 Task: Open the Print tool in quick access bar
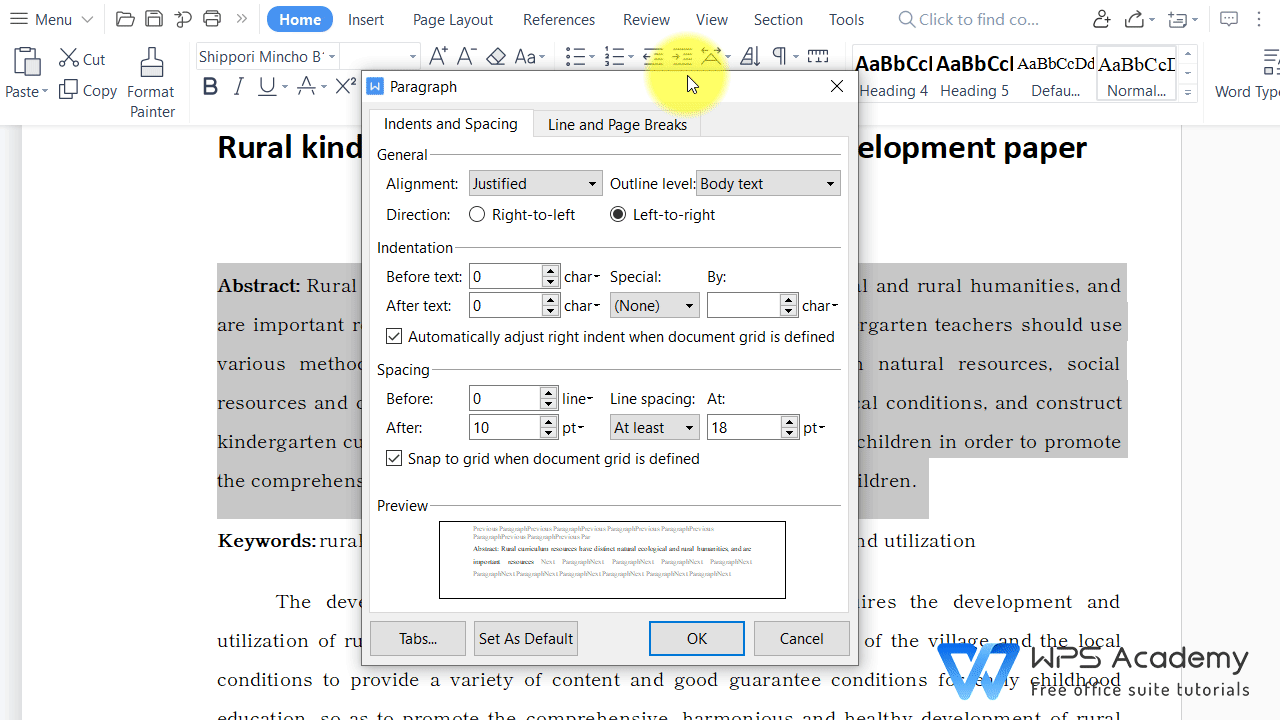coord(211,19)
